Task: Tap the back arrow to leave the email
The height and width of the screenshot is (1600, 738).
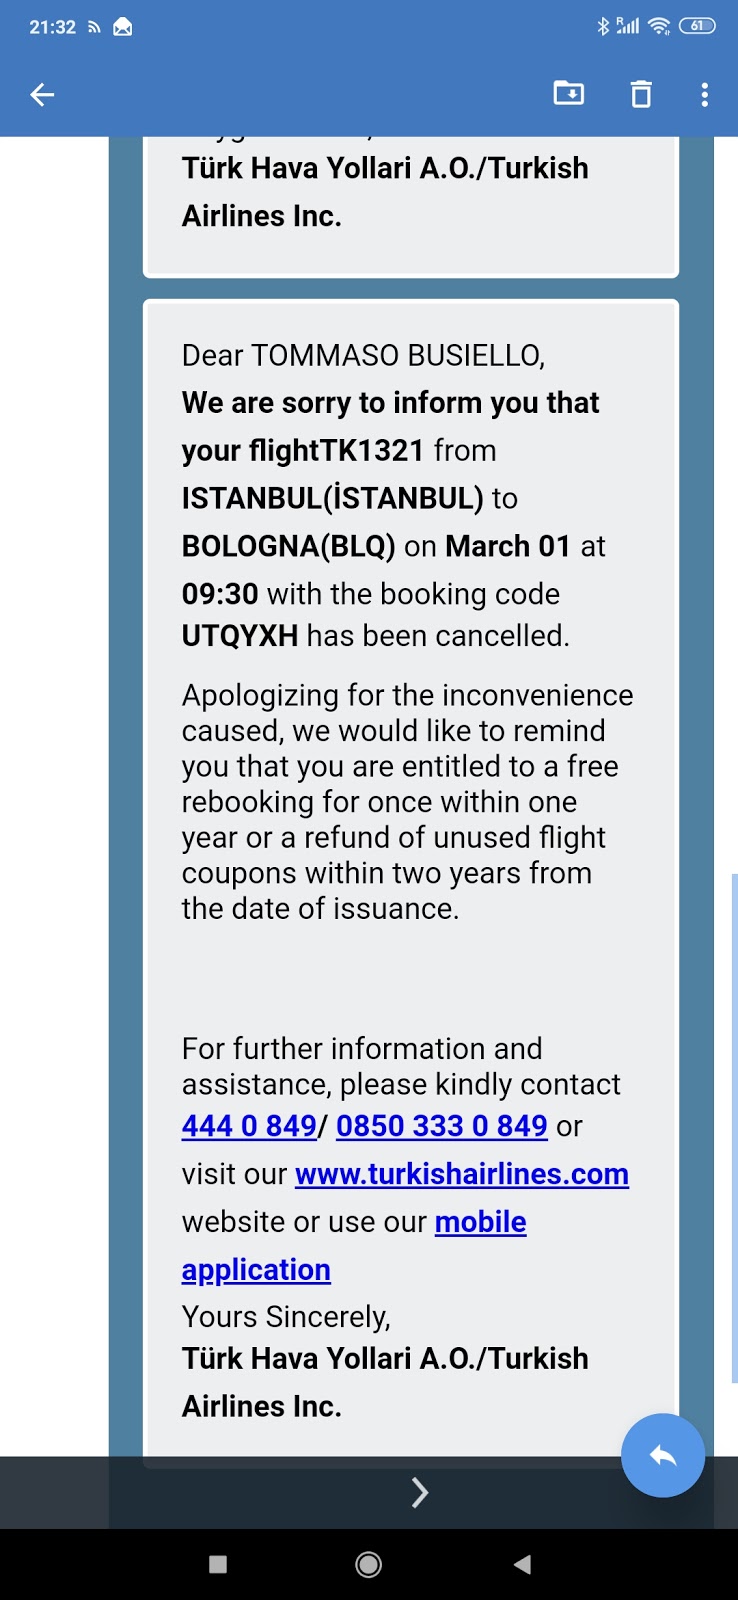Action: (x=42, y=95)
